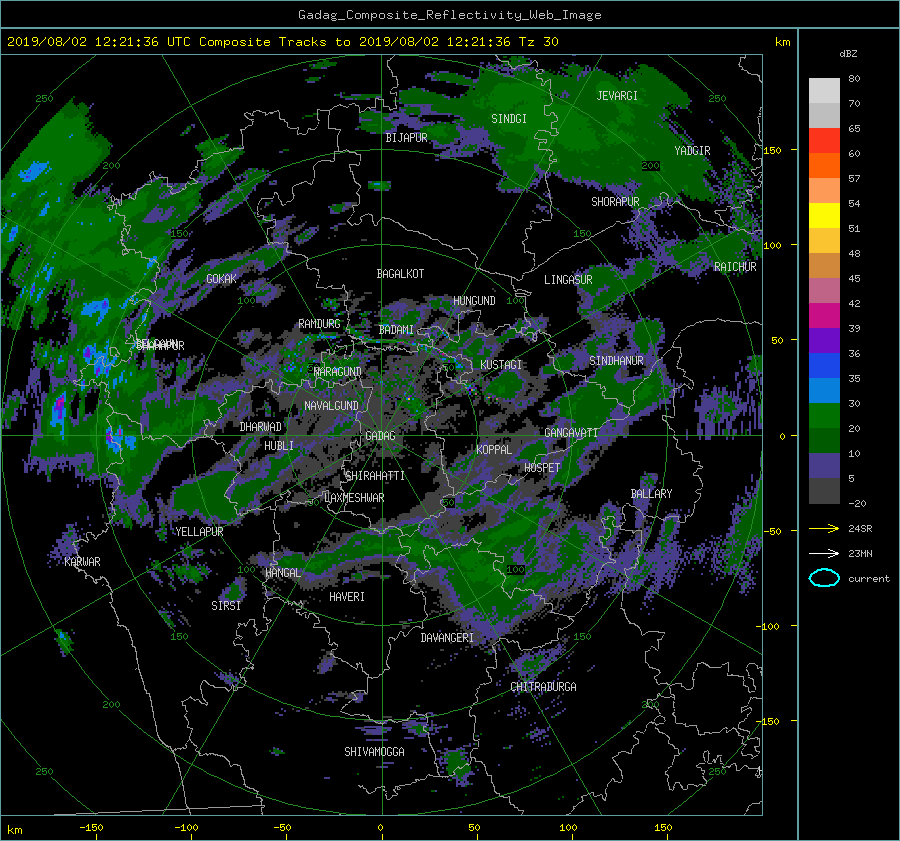Click the KOPPAL city label
This screenshot has width=900, height=841.
point(494,450)
